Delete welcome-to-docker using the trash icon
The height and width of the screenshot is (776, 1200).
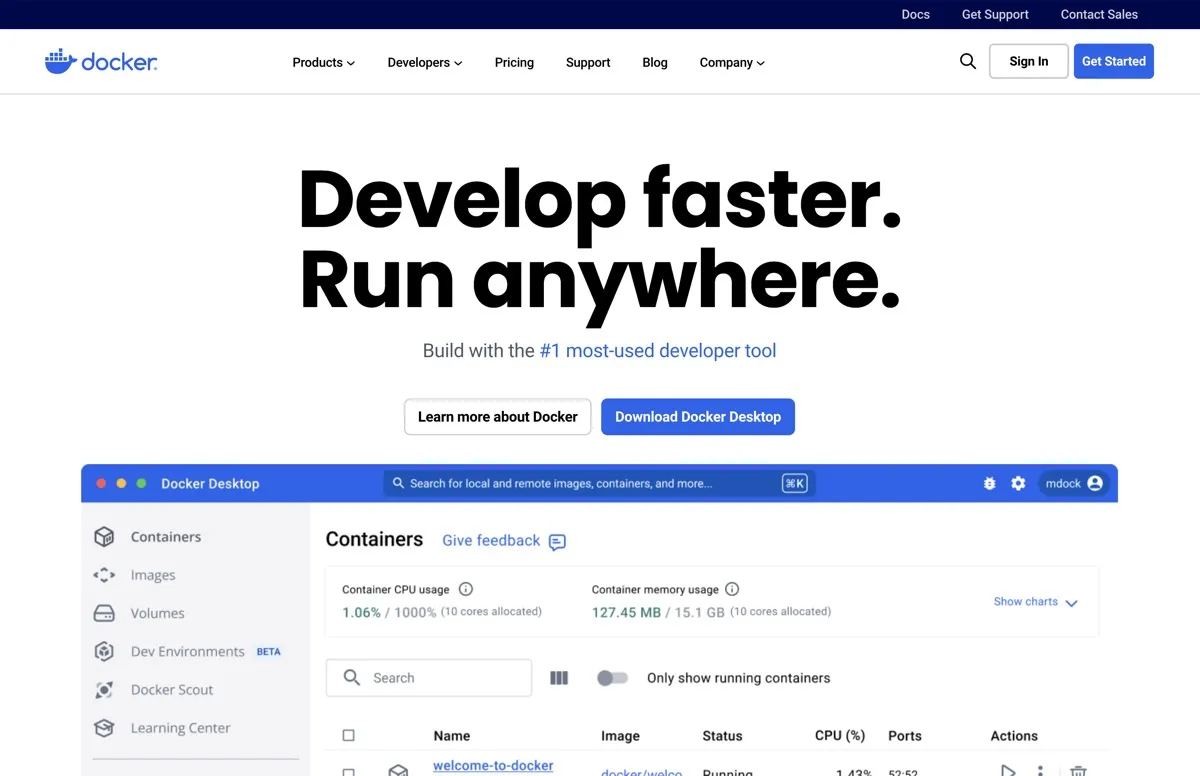coord(1077,770)
